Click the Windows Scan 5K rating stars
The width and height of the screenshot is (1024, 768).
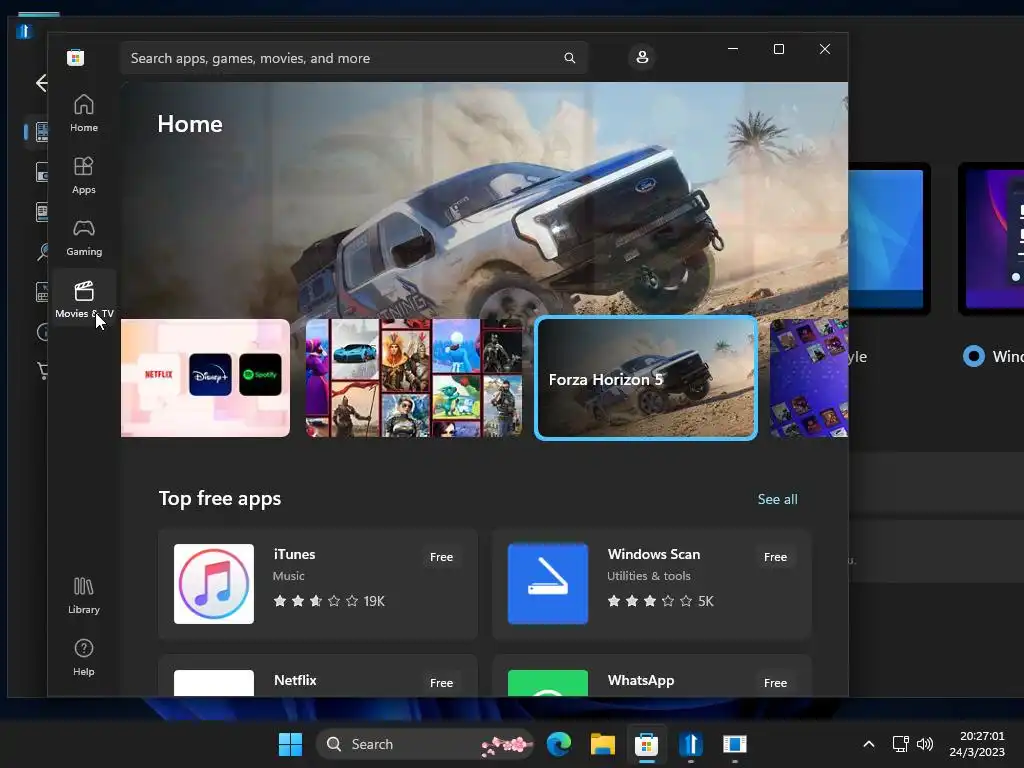tap(650, 601)
